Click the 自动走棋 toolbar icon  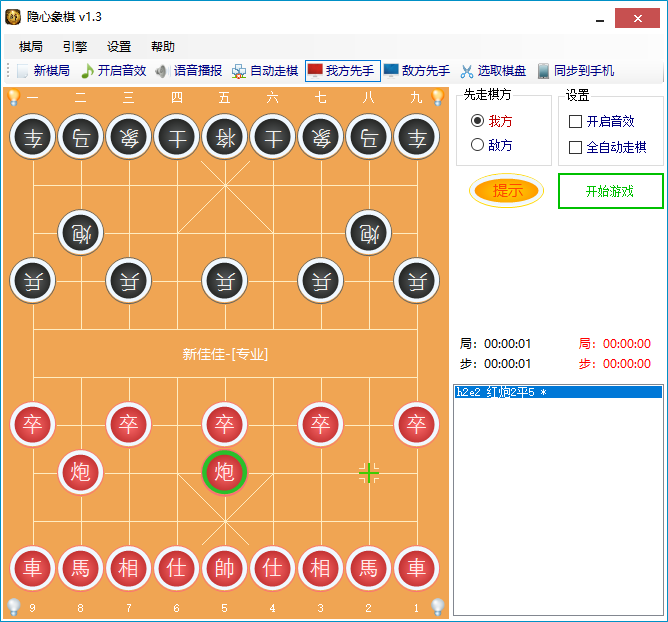239,71
